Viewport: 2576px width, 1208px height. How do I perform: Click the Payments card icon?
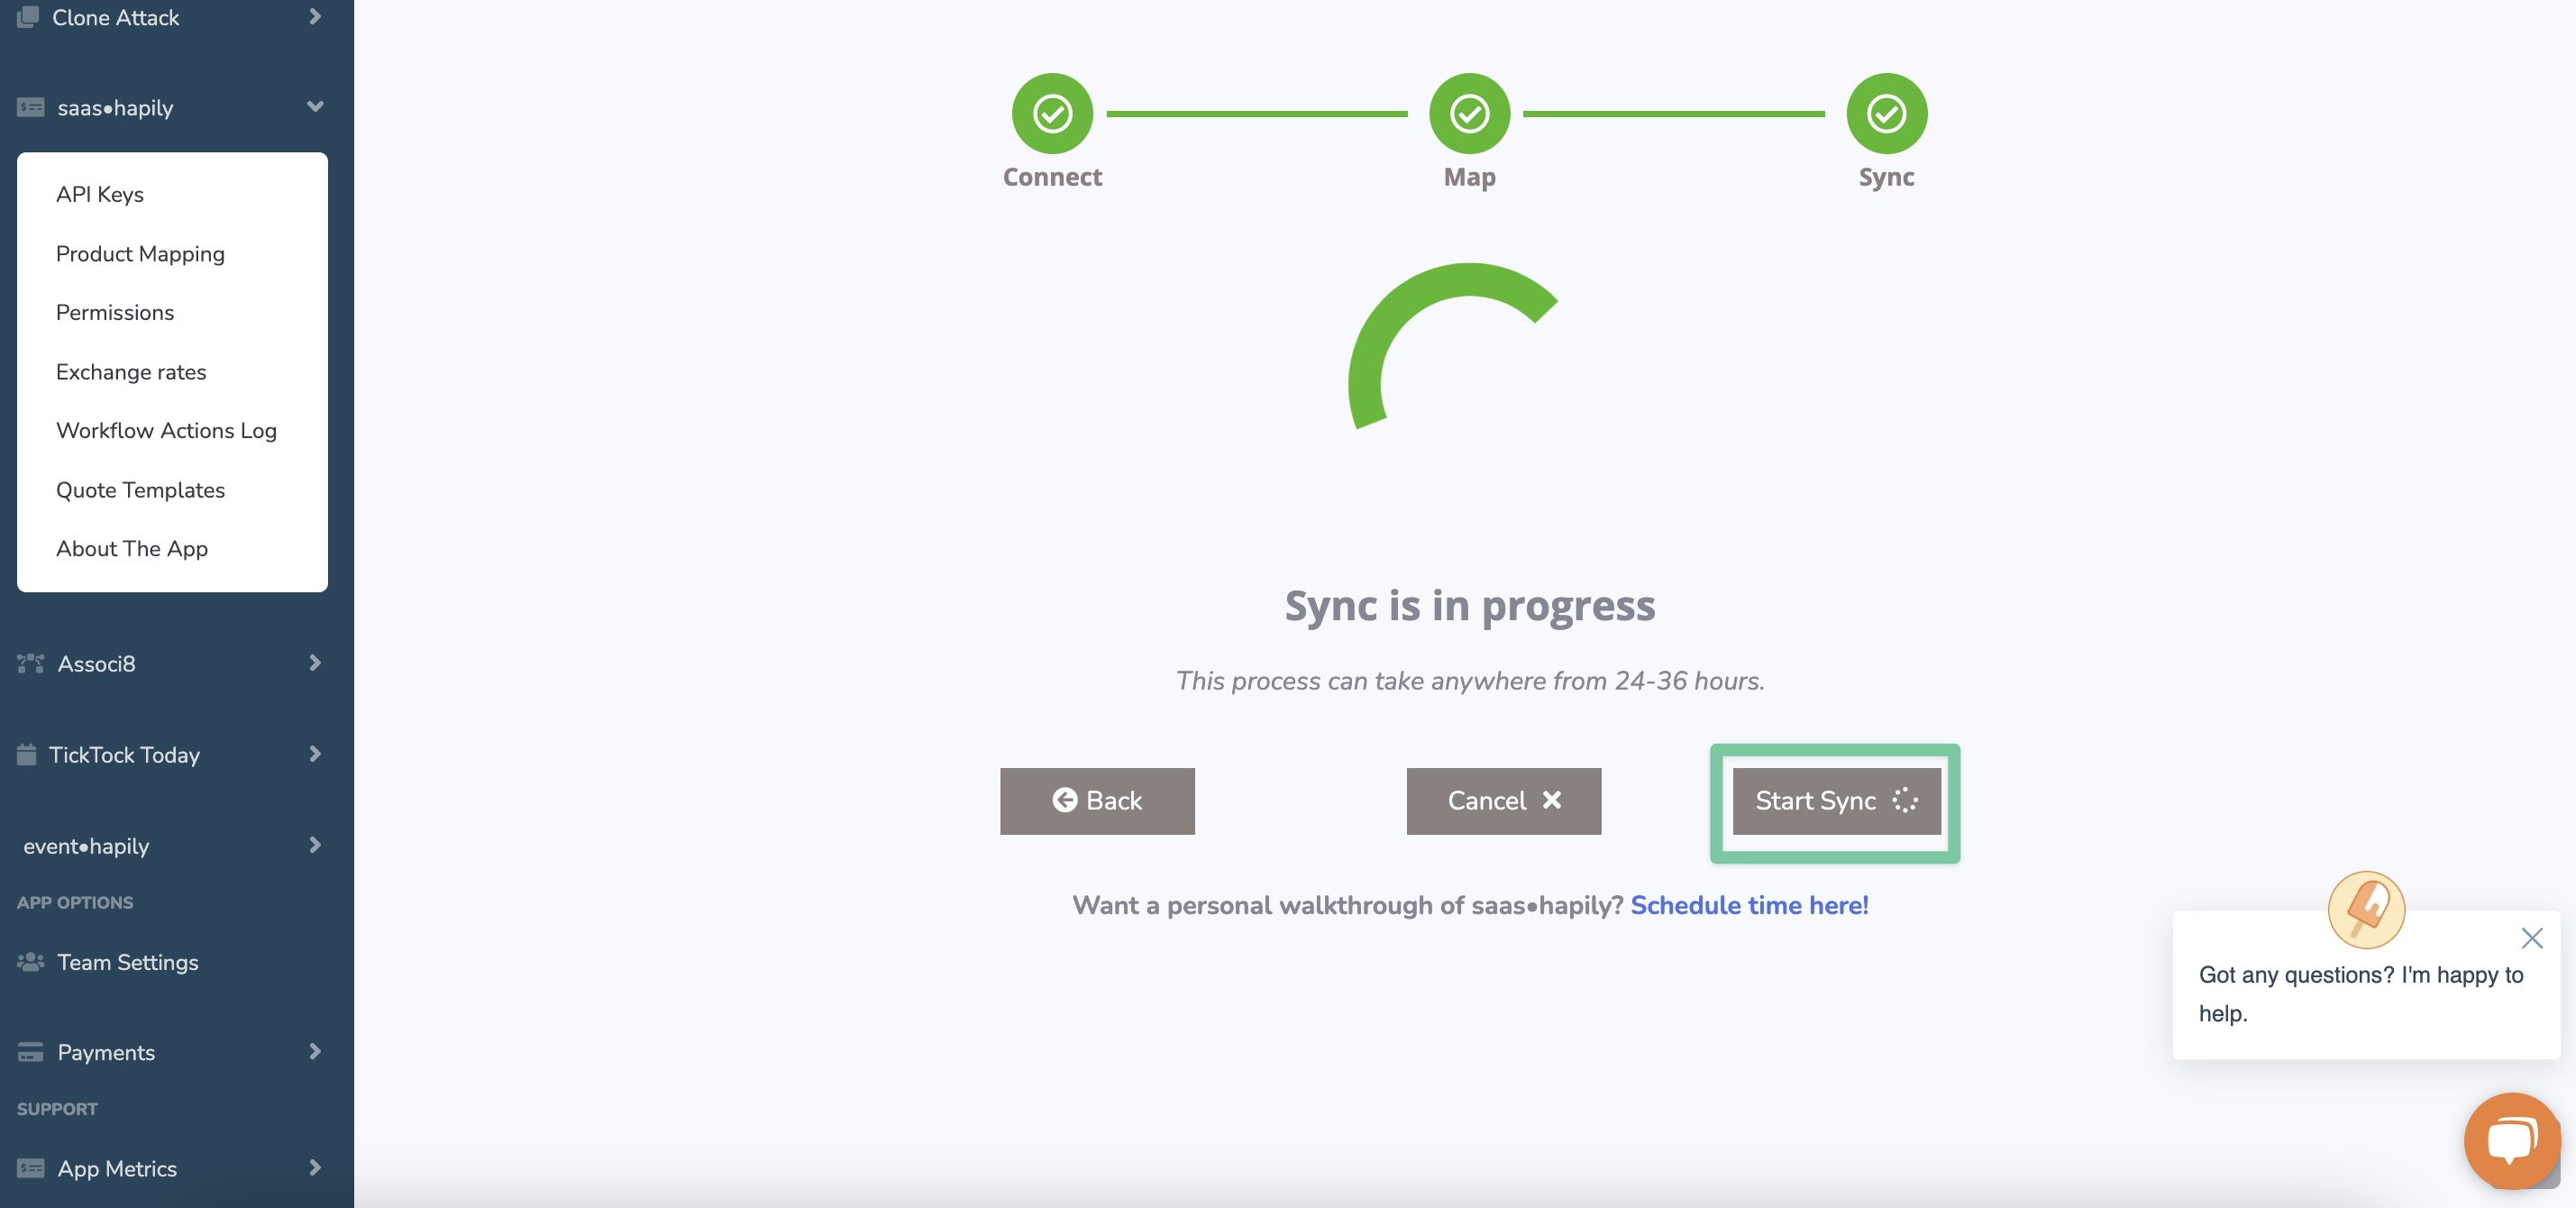pos(30,1052)
